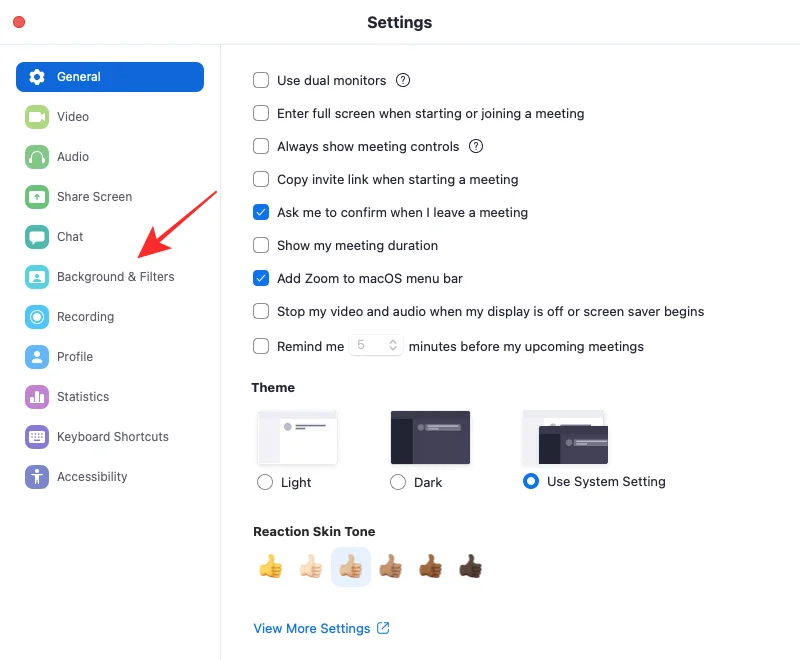Enable Use dual monitors checkbox
The width and height of the screenshot is (800, 660).
261,80
